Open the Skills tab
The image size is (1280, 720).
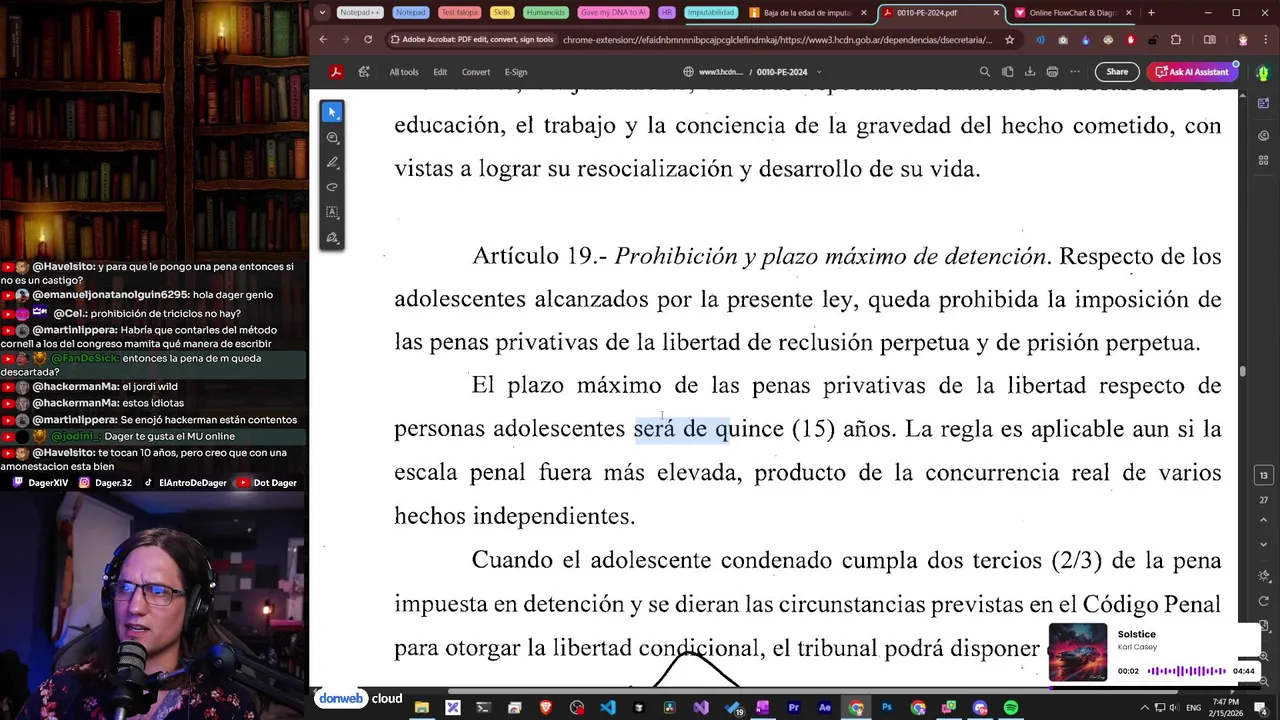[x=501, y=13]
